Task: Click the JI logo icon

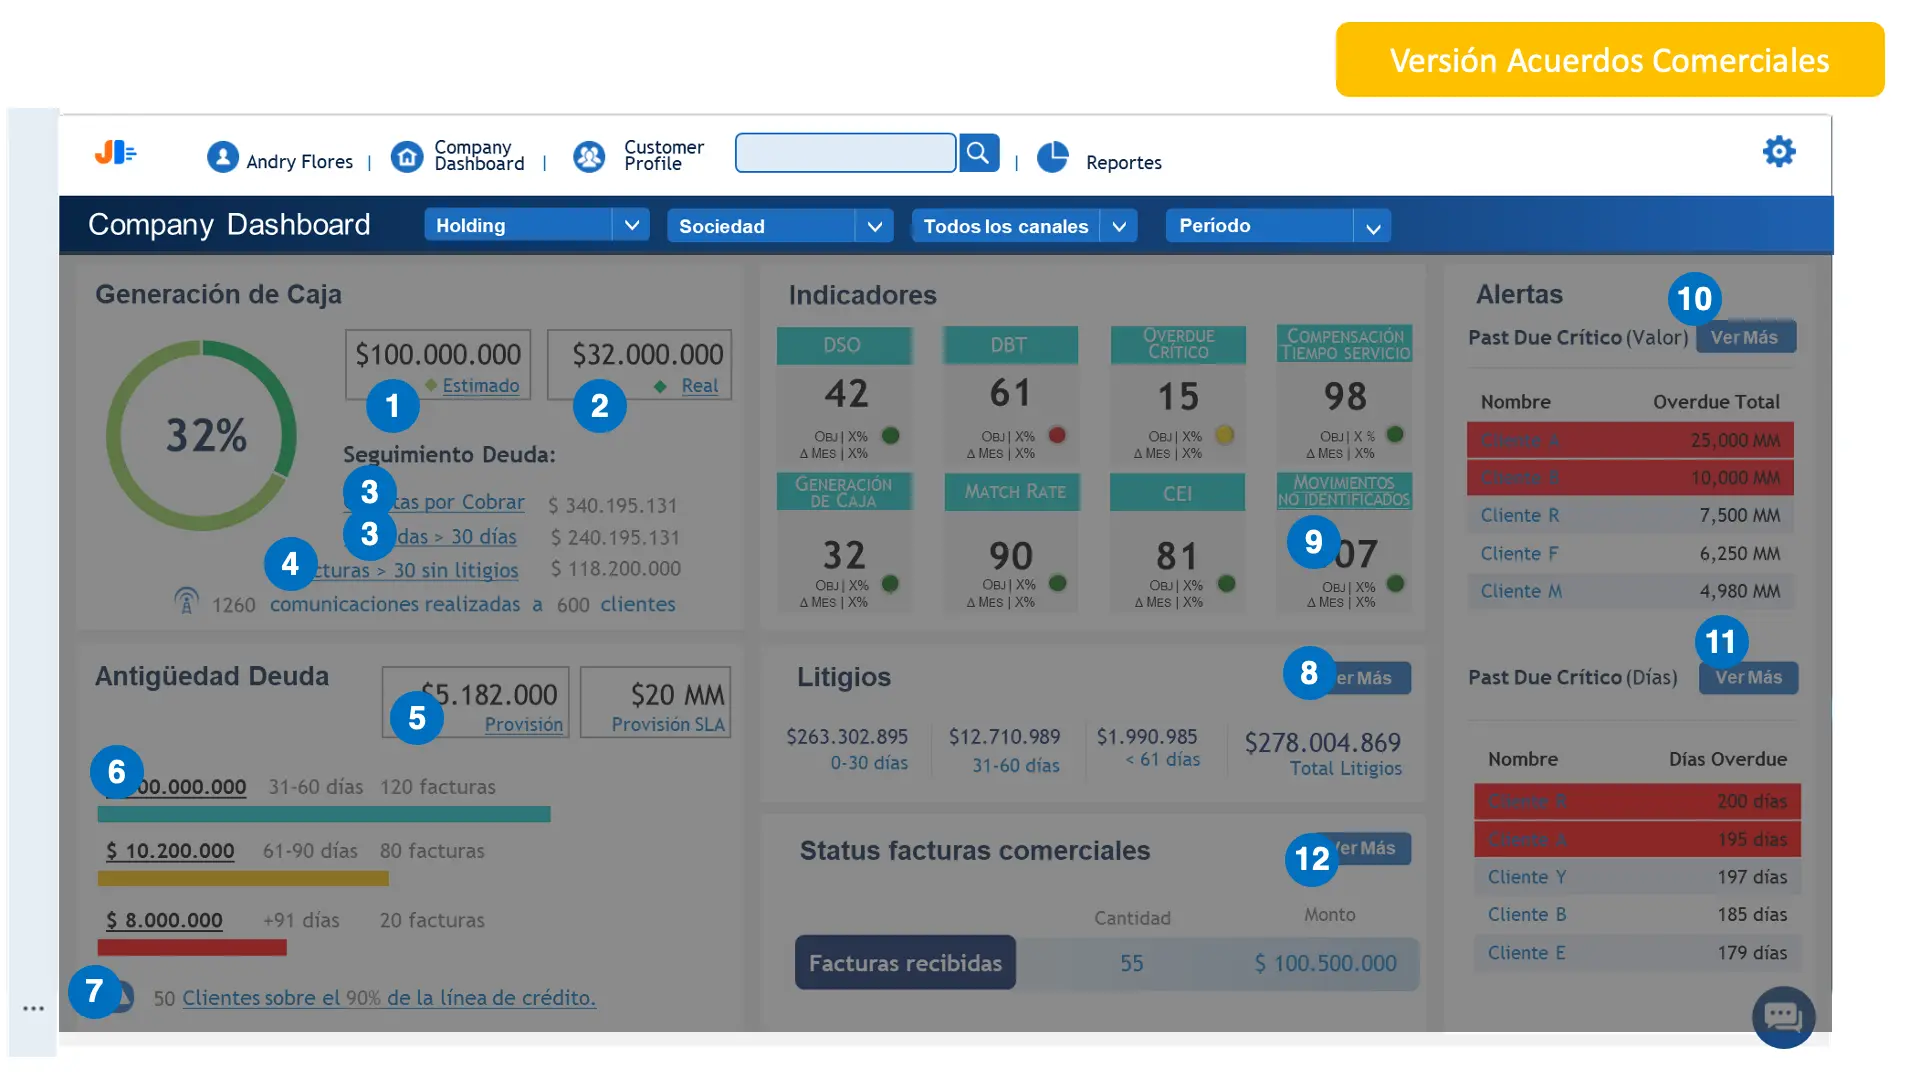Action: (115, 152)
